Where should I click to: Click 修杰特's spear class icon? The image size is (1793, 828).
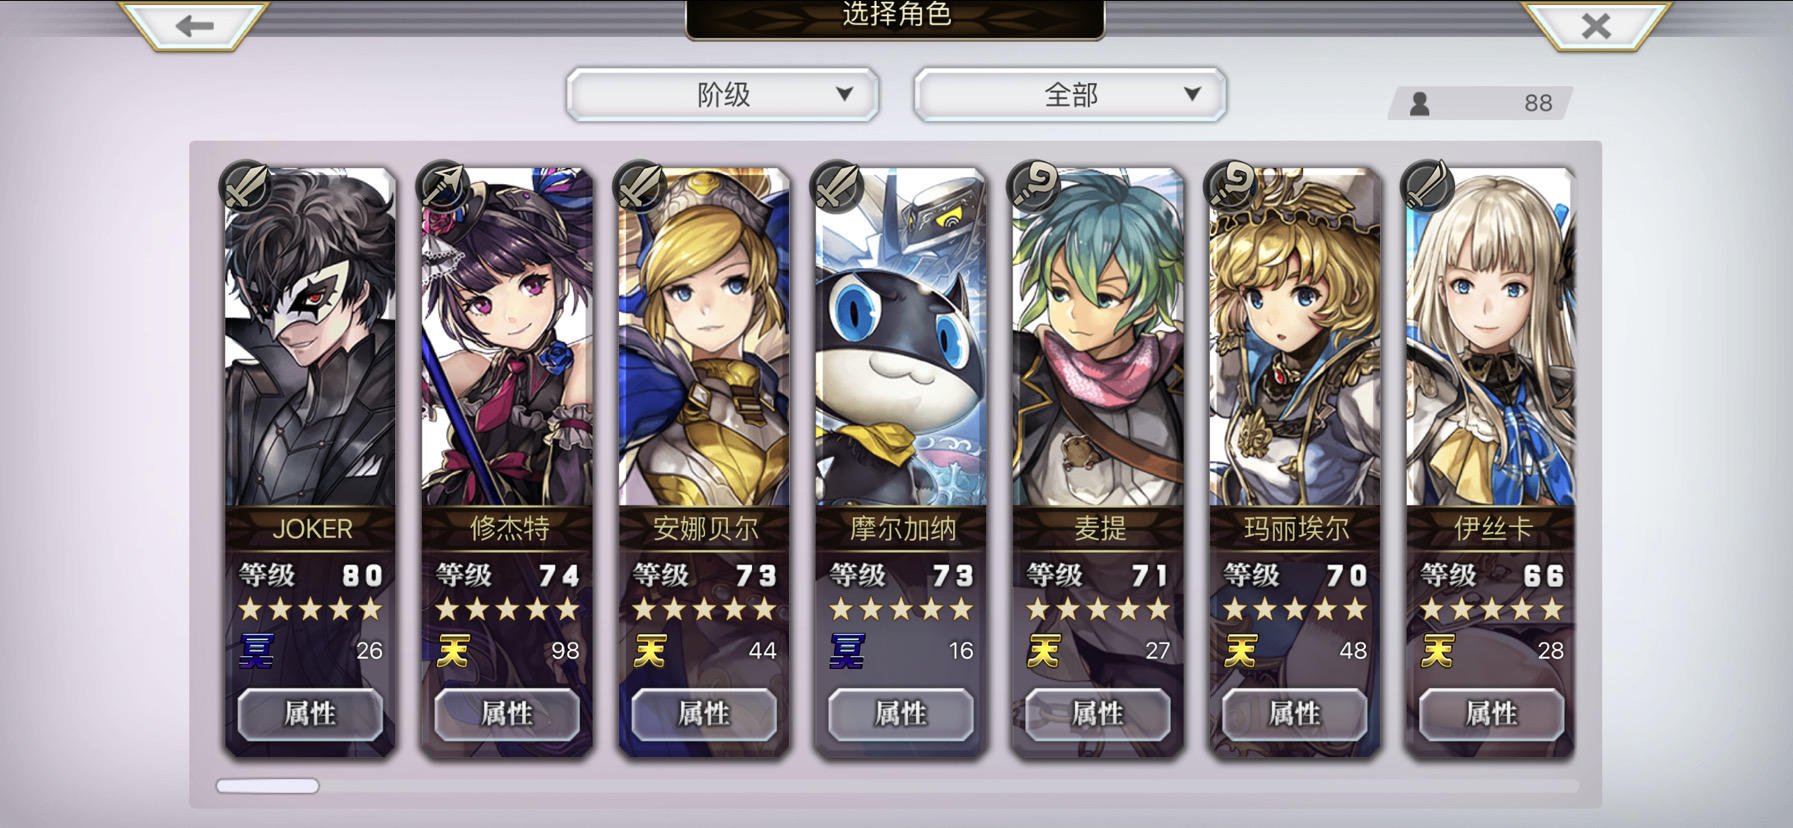pos(442,186)
